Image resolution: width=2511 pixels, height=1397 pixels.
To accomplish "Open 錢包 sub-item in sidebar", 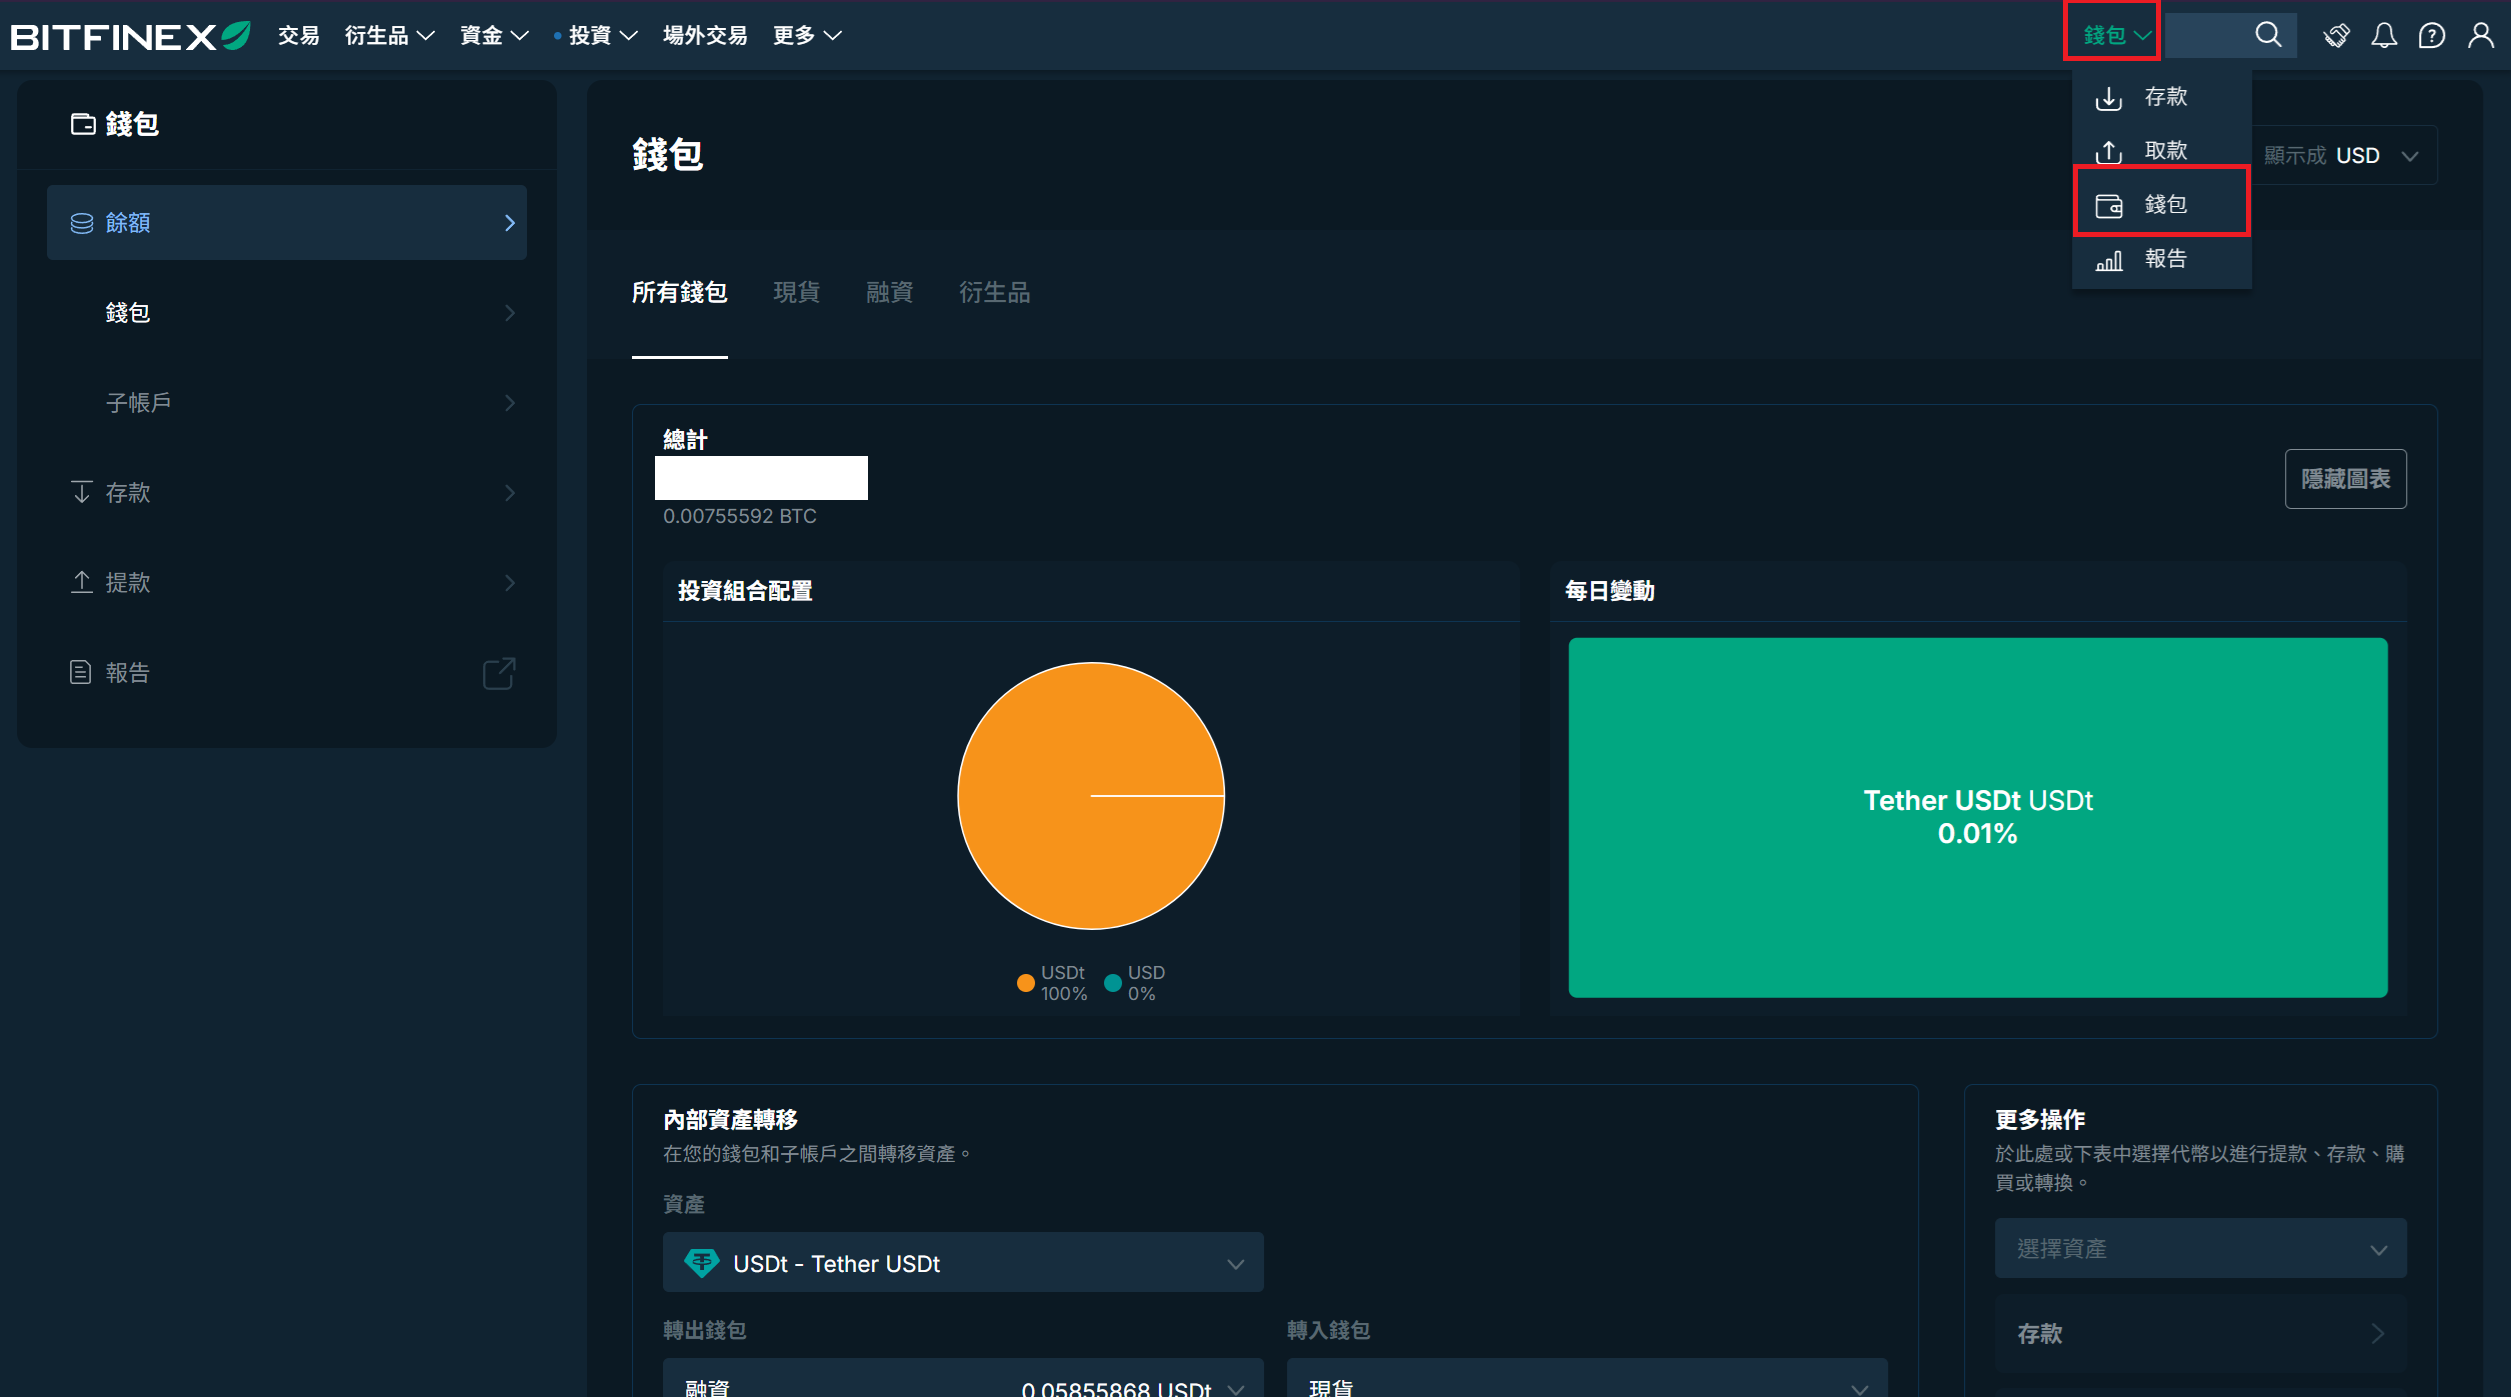I will coord(287,313).
